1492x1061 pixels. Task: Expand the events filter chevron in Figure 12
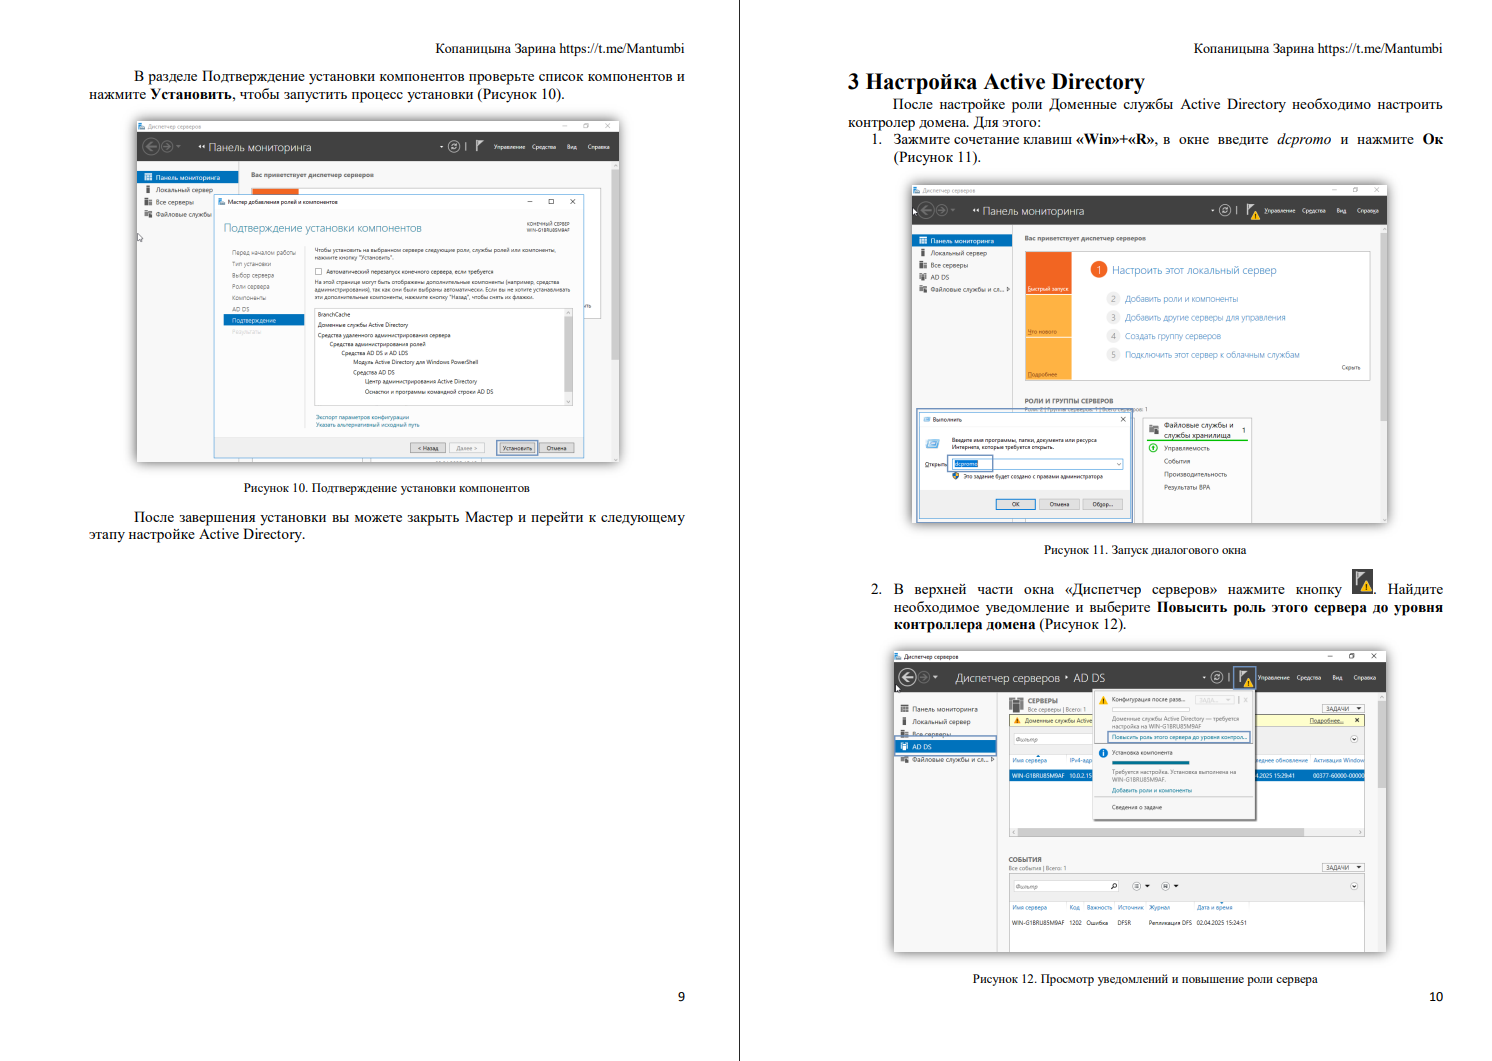pyautogui.click(x=1354, y=886)
